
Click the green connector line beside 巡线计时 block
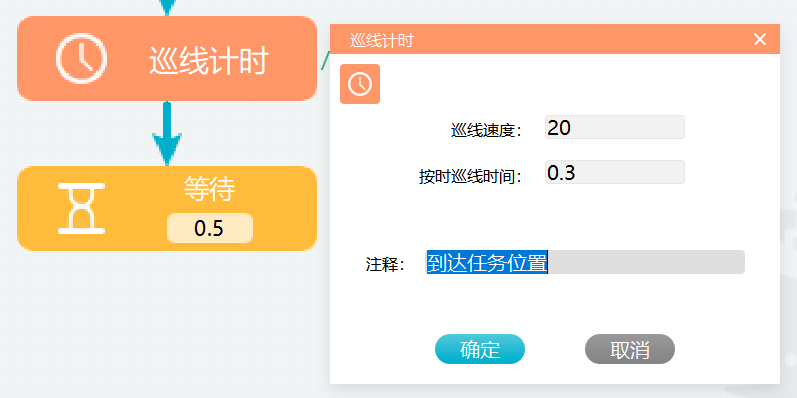325,60
